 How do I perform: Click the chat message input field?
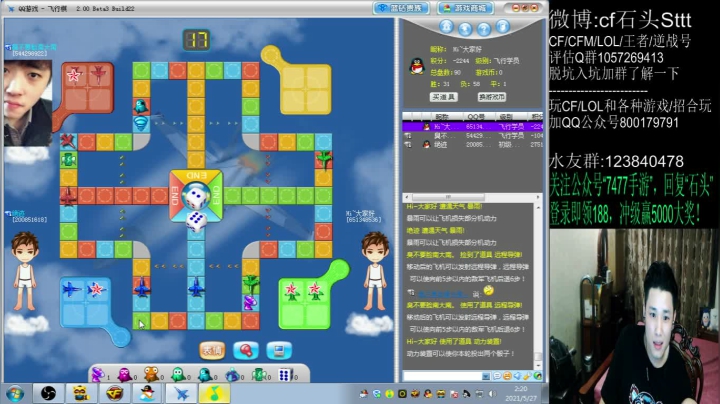click(x=442, y=376)
